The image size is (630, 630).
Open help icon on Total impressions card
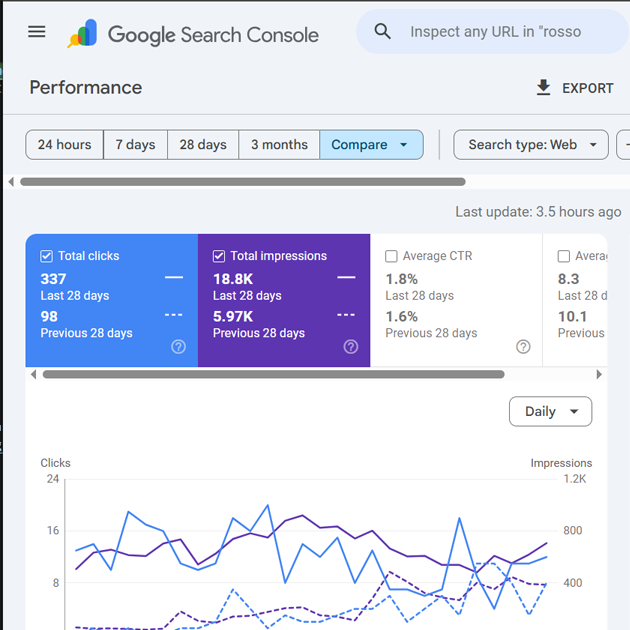coord(351,347)
